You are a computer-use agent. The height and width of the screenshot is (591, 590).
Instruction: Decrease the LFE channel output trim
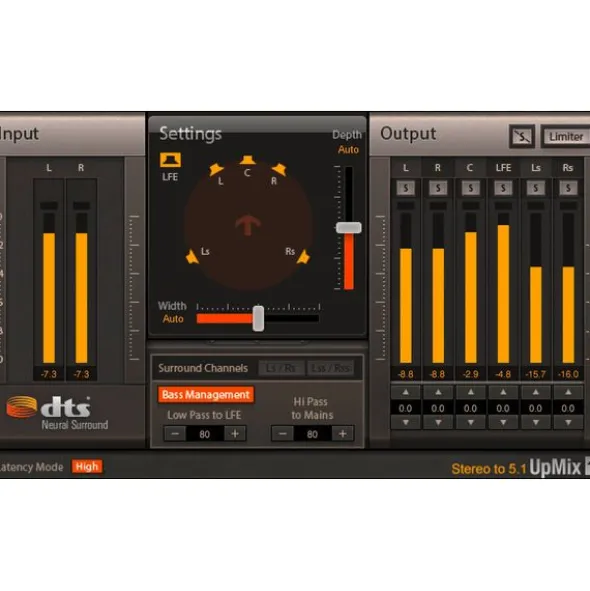(503, 423)
